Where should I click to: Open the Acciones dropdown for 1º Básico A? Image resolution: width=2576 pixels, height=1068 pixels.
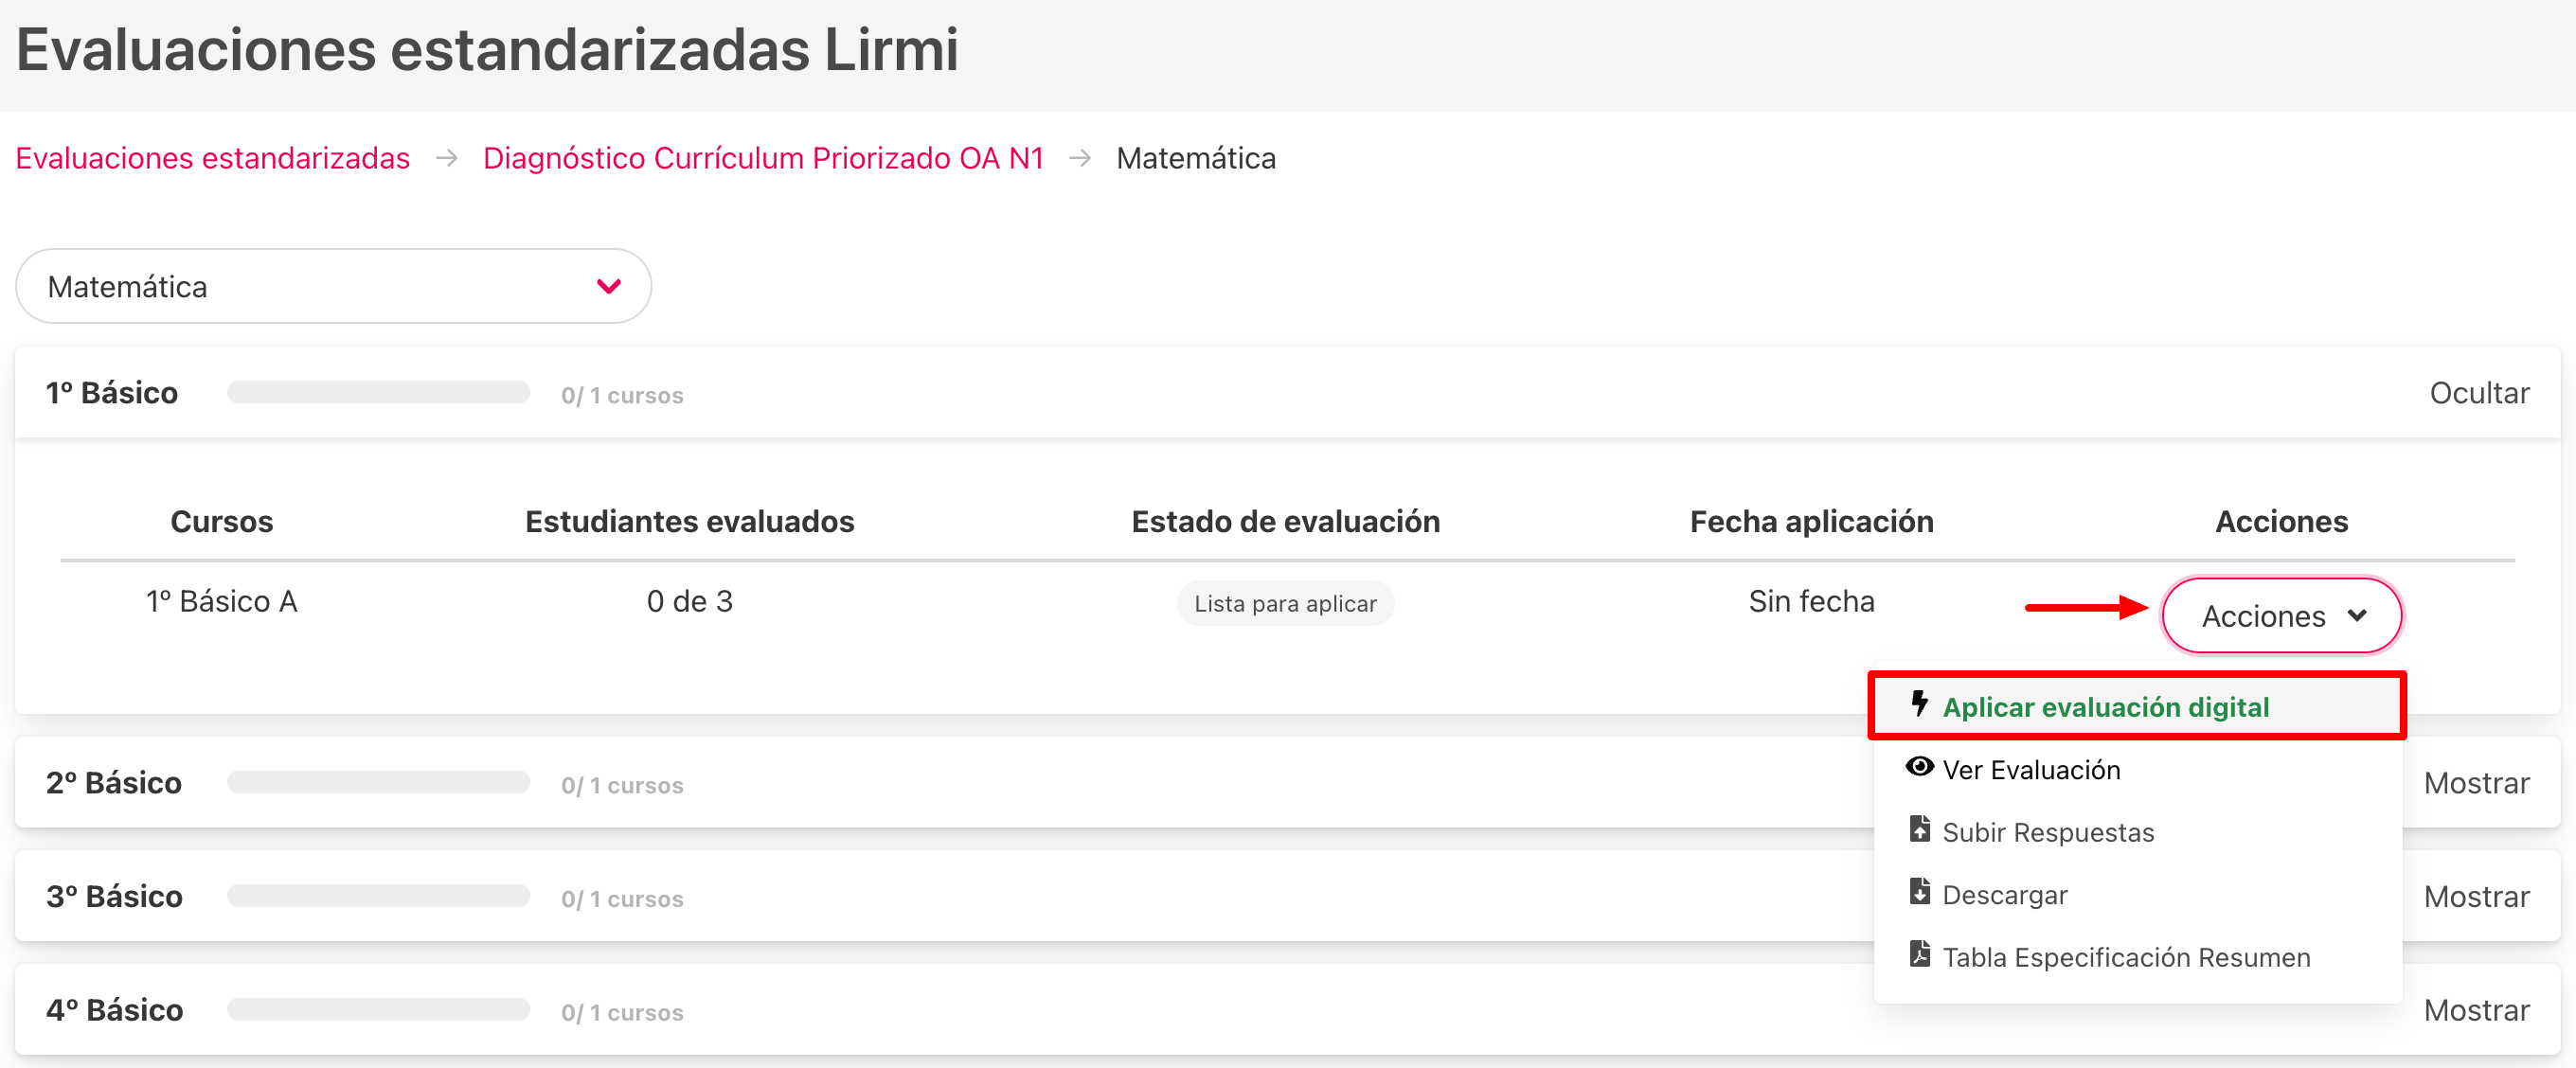pos(2281,616)
